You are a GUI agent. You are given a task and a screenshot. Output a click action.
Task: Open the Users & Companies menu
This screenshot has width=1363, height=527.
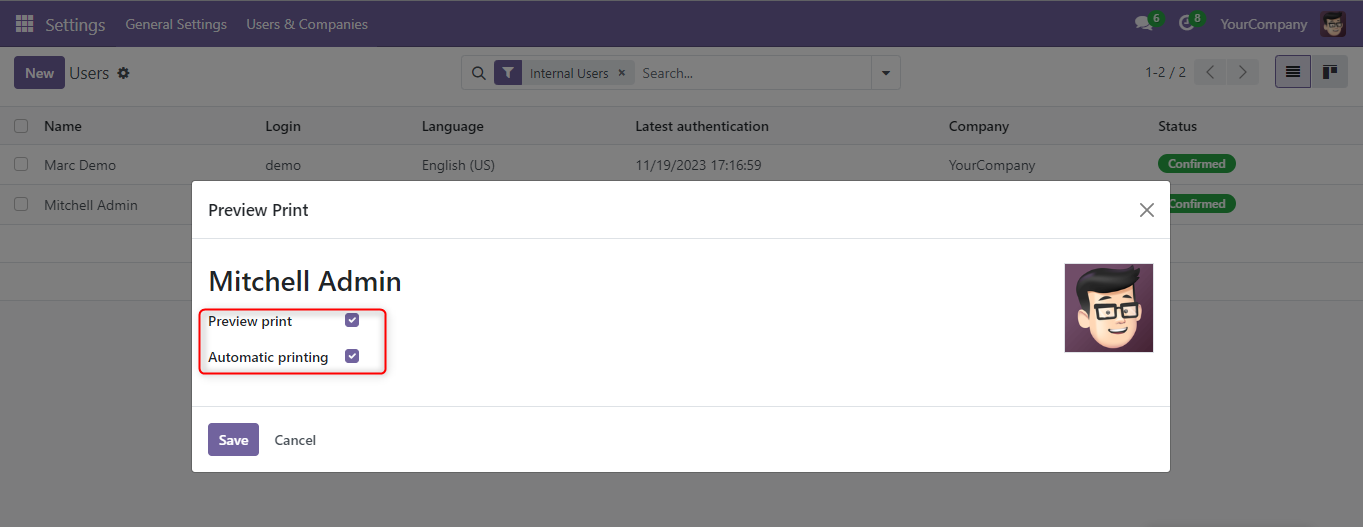307,24
